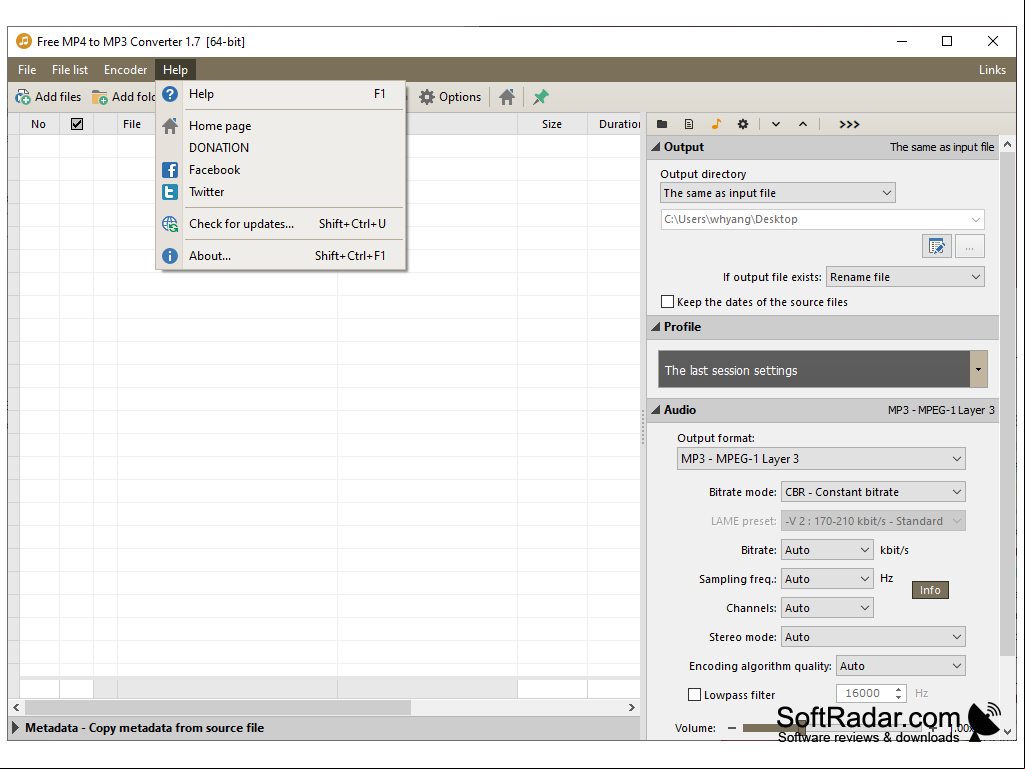Image resolution: width=1025 pixels, height=769 pixels.
Task: Click the Lowpass filter stepper arrows
Action: tap(899, 693)
